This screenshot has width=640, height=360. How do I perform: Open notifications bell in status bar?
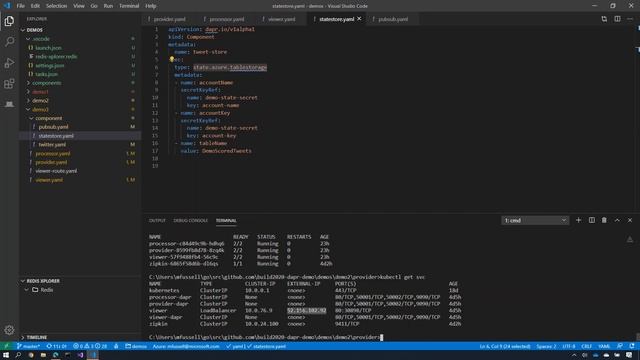point(631,346)
